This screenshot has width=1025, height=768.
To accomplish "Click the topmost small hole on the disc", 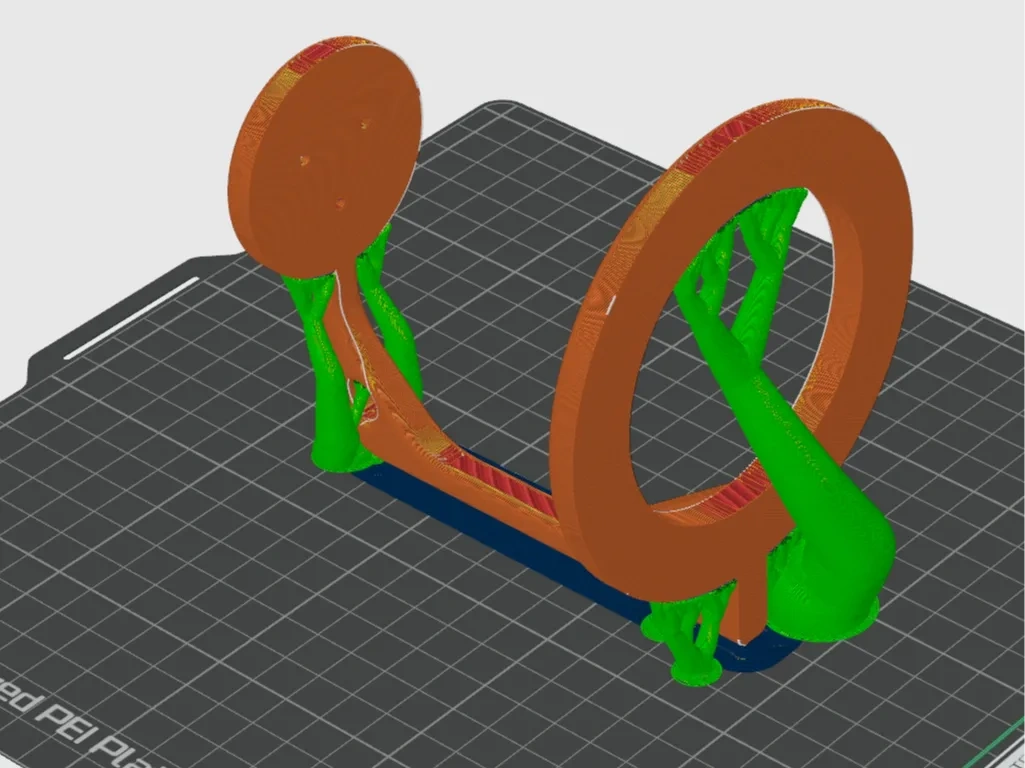I will pyautogui.click(x=366, y=124).
